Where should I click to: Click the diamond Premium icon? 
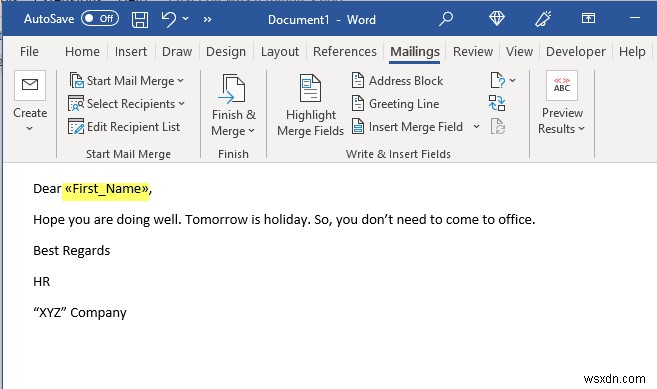497,18
